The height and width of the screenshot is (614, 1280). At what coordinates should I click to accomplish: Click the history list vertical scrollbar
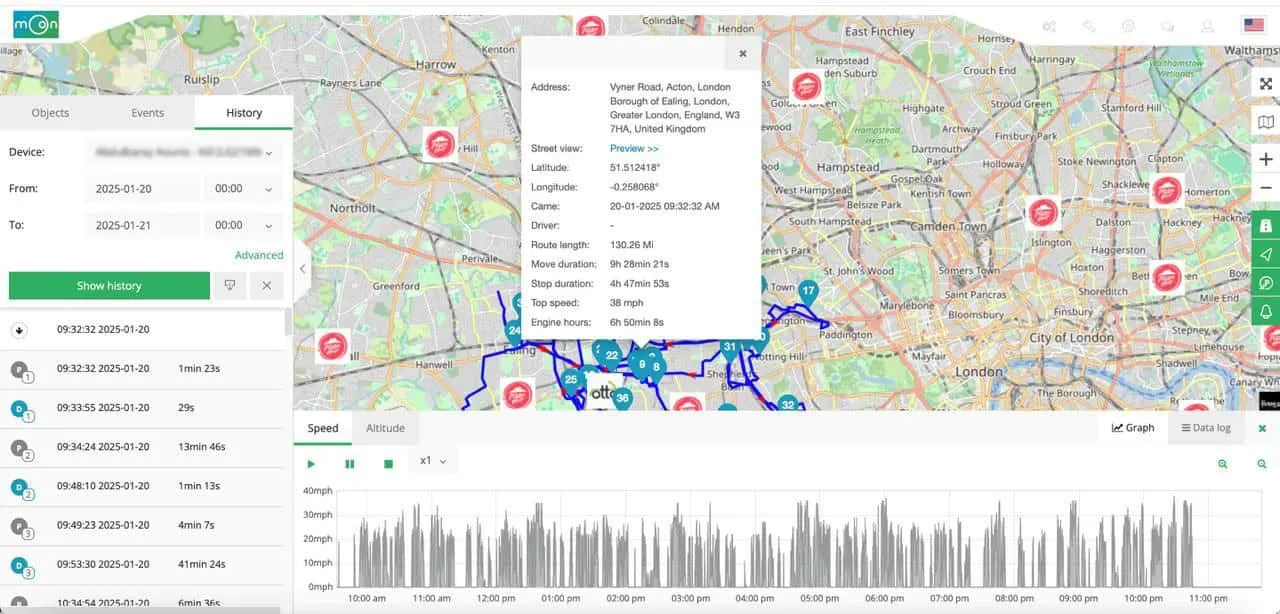click(x=288, y=322)
